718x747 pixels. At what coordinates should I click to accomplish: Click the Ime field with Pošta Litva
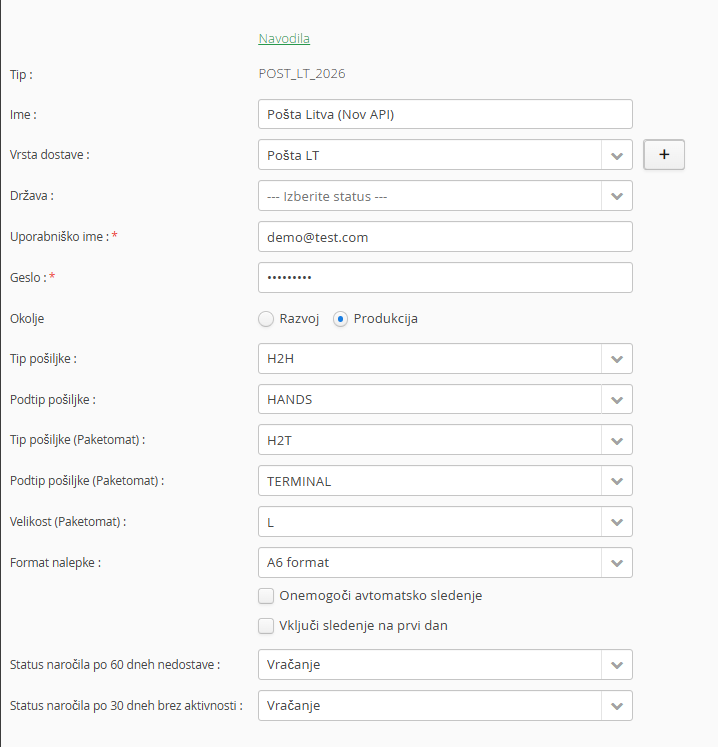pos(445,114)
